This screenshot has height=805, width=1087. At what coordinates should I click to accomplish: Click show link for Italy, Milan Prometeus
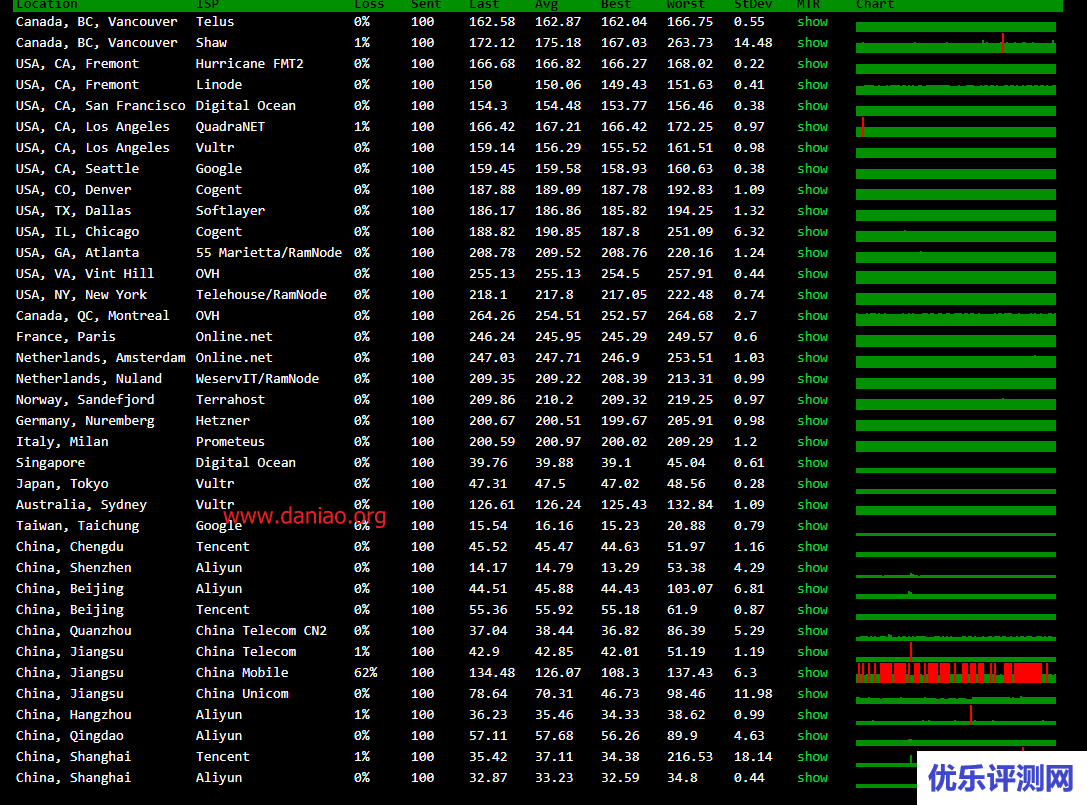(x=812, y=441)
